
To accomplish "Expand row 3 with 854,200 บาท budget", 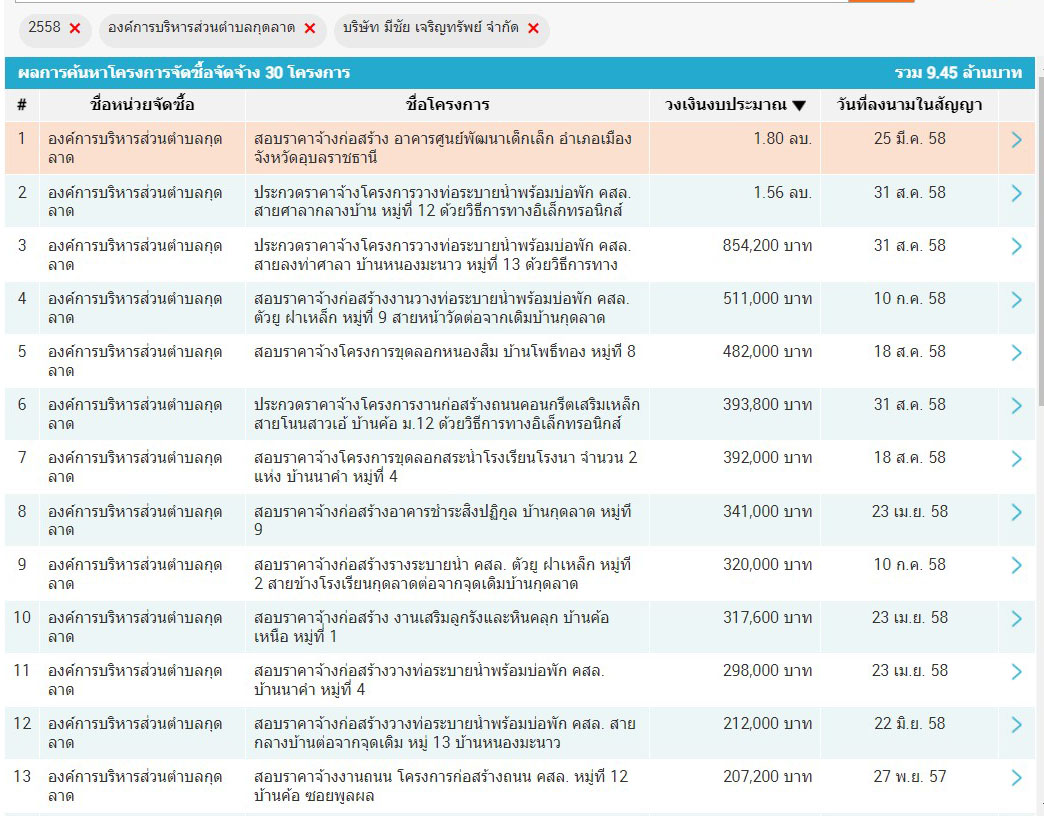I will tap(1016, 246).
